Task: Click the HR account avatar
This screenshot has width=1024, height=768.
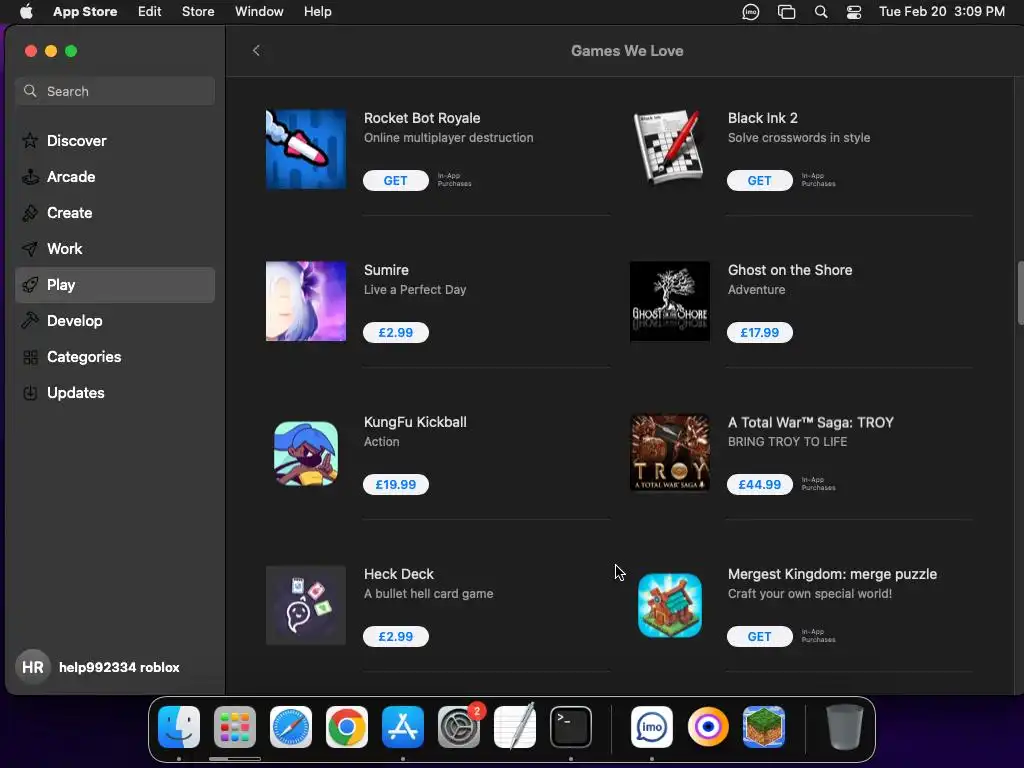Action: (x=33, y=667)
